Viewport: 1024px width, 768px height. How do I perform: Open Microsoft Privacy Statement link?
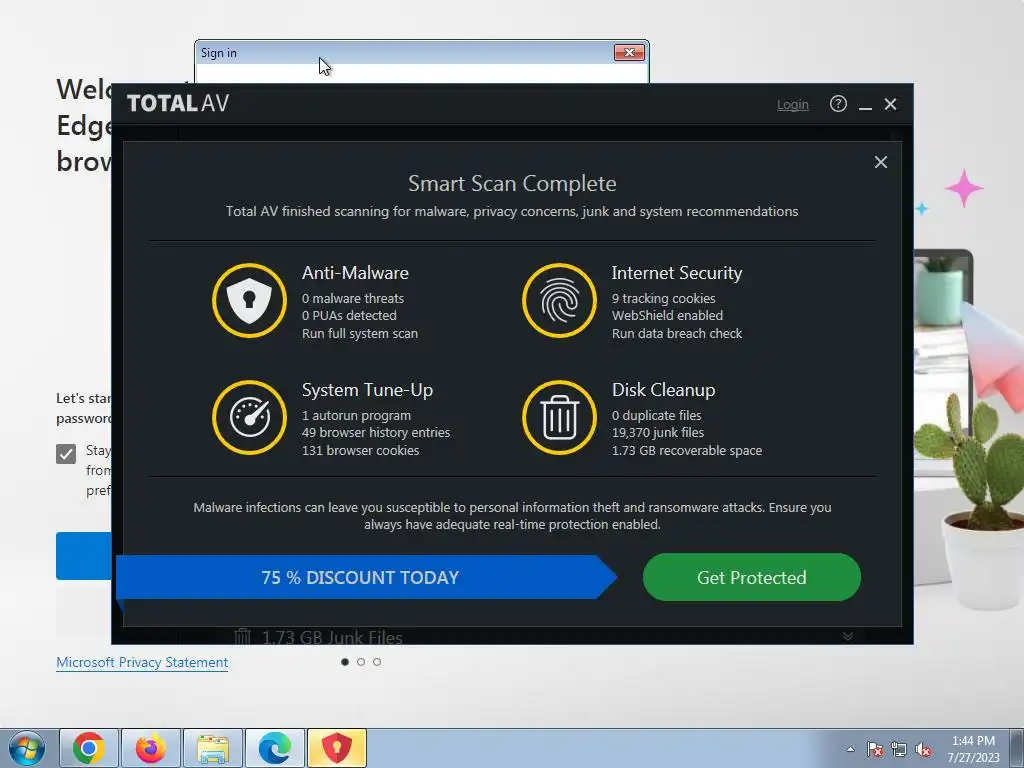click(x=142, y=662)
